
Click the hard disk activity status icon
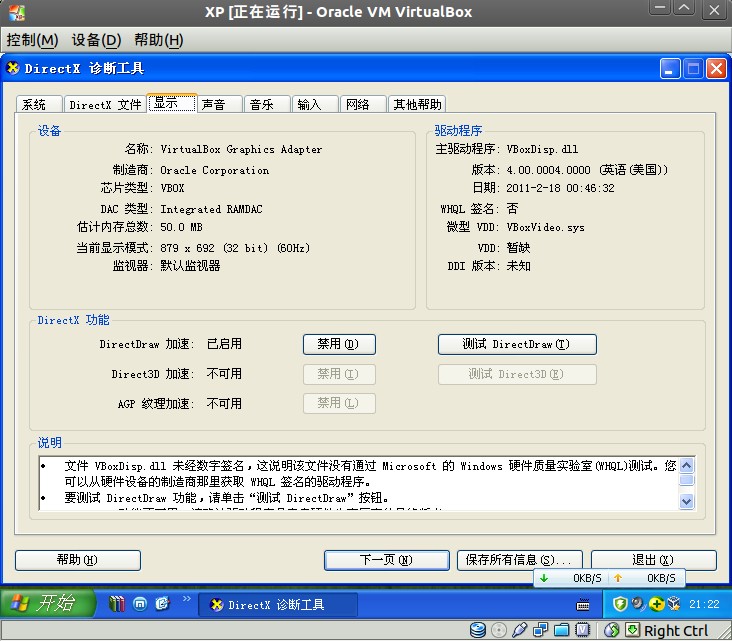pyautogui.click(x=478, y=630)
